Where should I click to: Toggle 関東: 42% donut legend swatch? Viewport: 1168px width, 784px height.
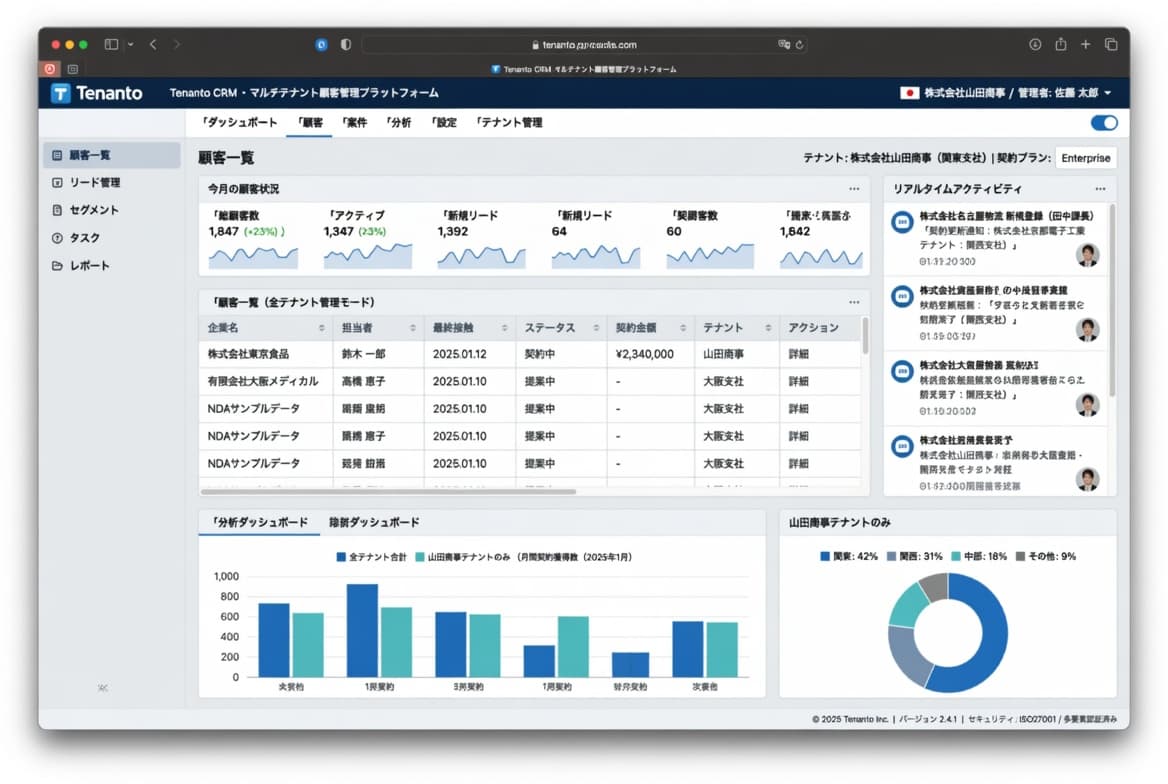[x=825, y=556]
